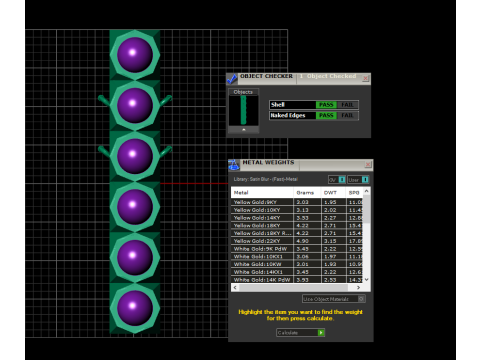Click the 1 Object Checked status text
Screen dimensions: 480x360
pos(328,76)
